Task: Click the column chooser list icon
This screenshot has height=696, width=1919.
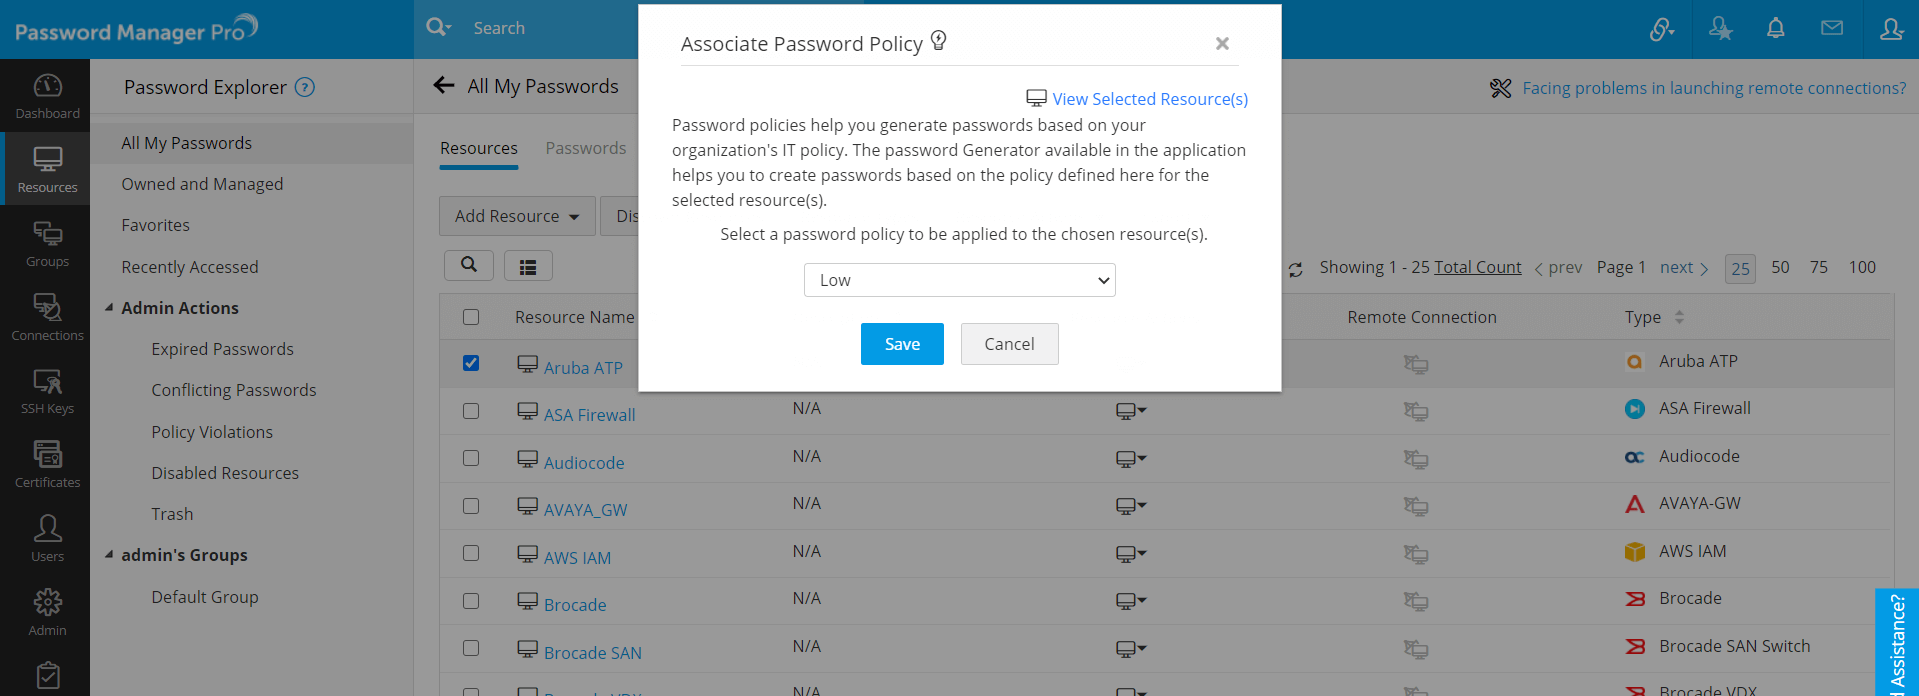Action: tap(528, 266)
